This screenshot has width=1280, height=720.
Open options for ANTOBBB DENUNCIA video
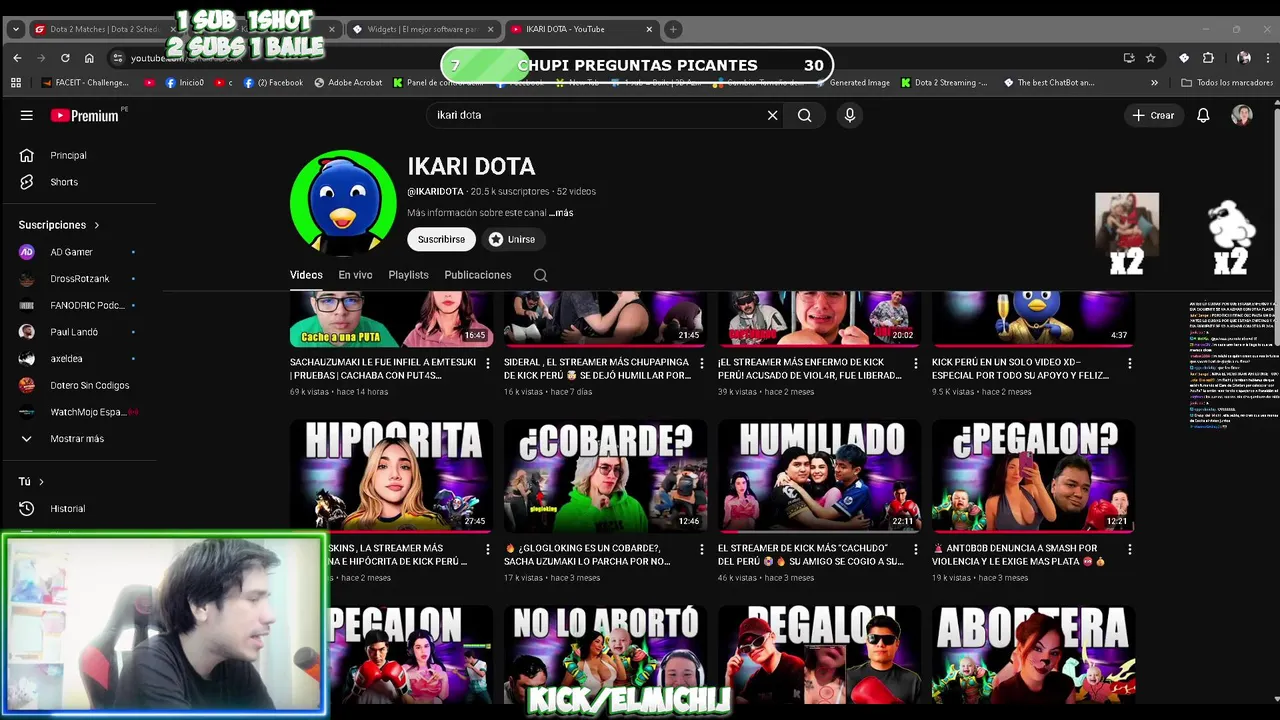coord(1130,550)
